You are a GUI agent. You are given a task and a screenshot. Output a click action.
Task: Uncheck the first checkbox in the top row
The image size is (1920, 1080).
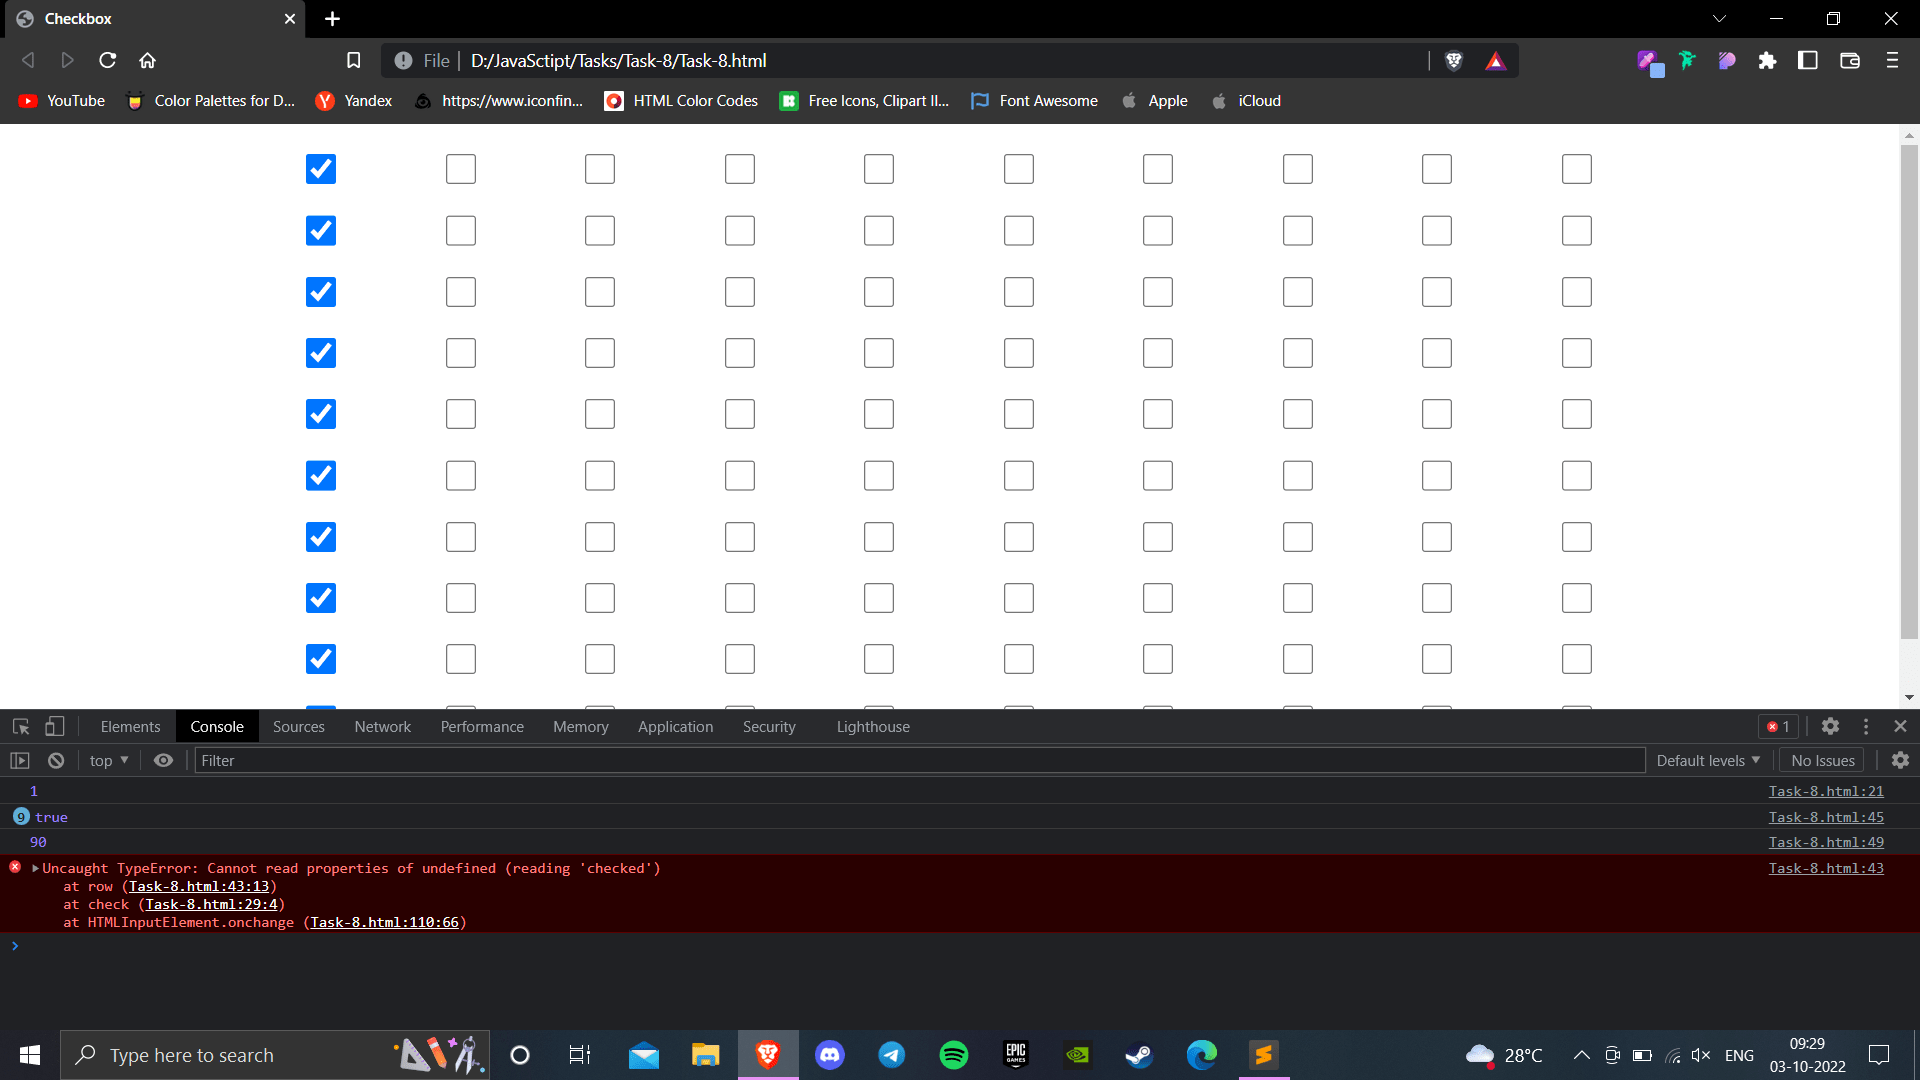click(320, 169)
